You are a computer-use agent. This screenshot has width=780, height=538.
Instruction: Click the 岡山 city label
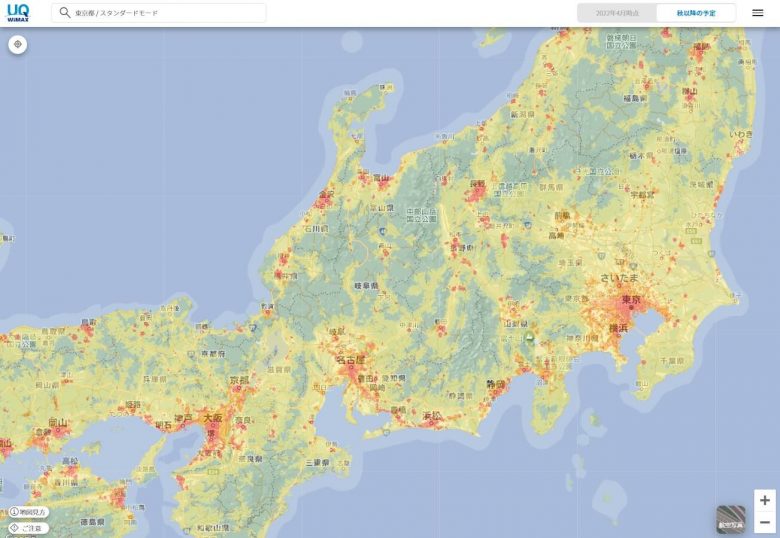tap(58, 423)
